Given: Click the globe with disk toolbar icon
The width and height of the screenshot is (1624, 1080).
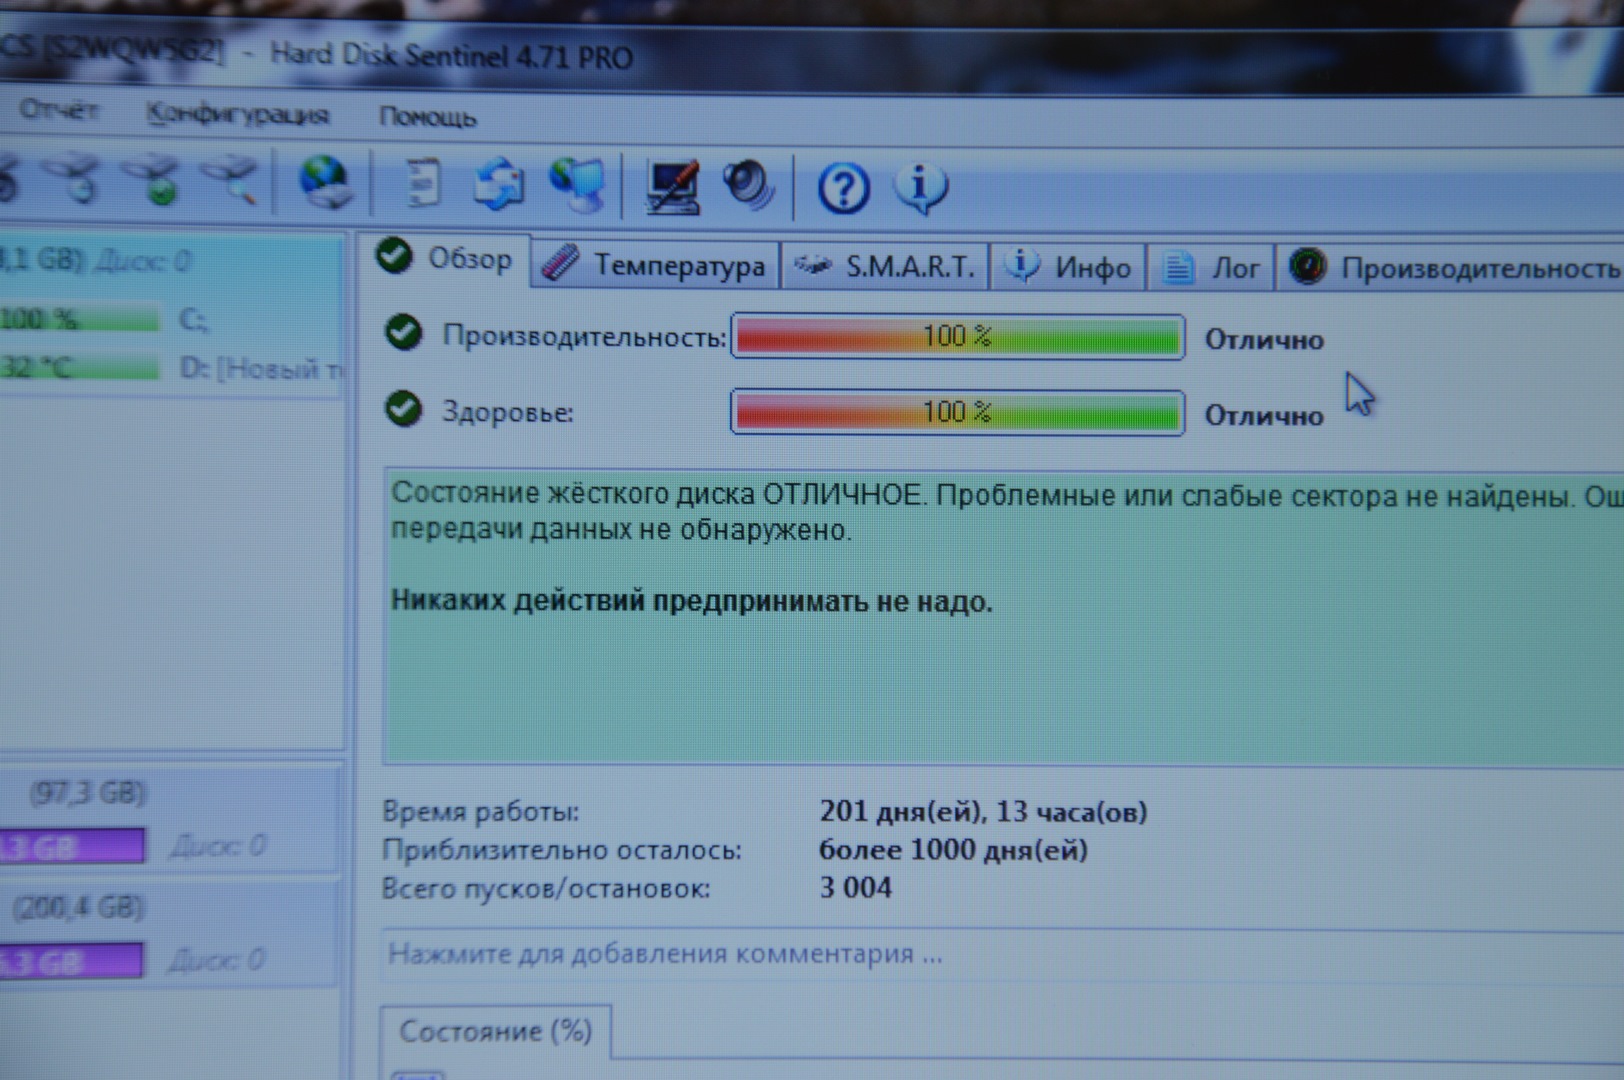Looking at the screenshot, I should pyautogui.click(x=325, y=183).
